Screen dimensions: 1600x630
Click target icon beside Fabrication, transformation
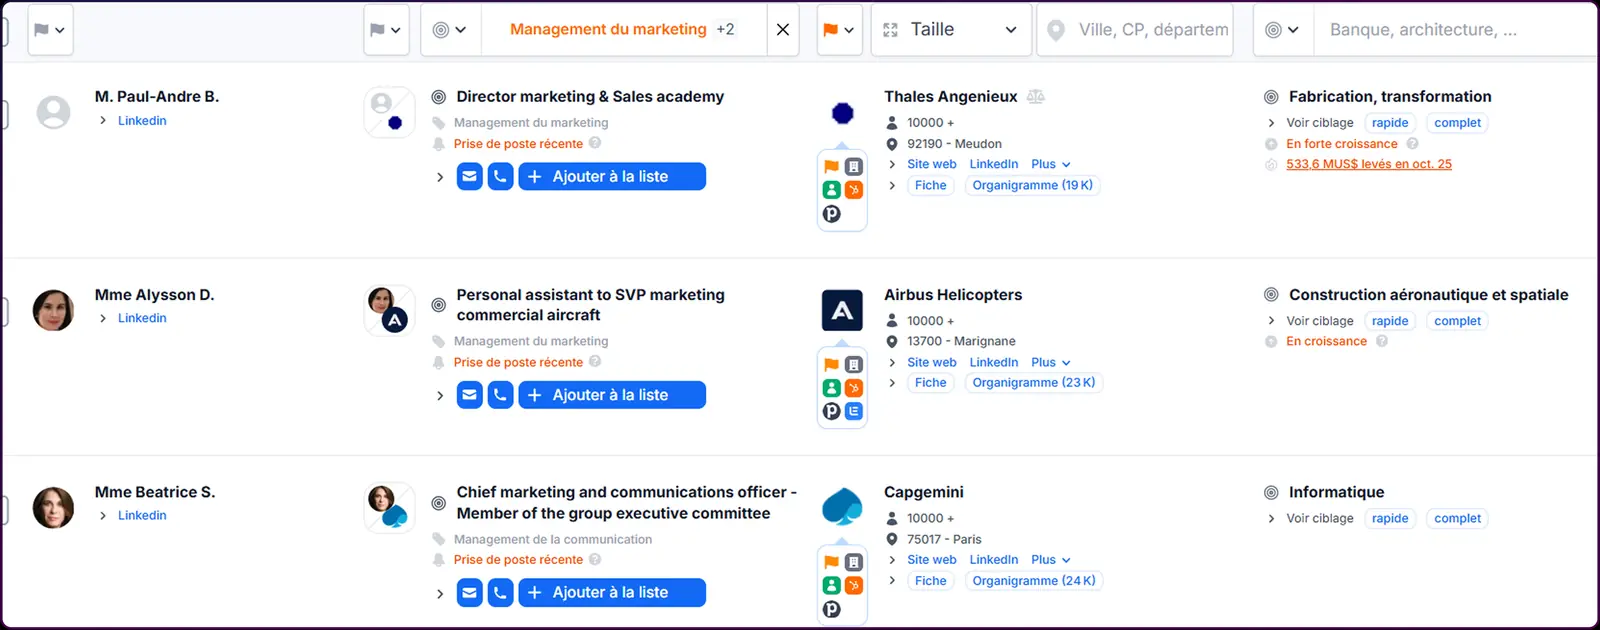pyautogui.click(x=1271, y=97)
